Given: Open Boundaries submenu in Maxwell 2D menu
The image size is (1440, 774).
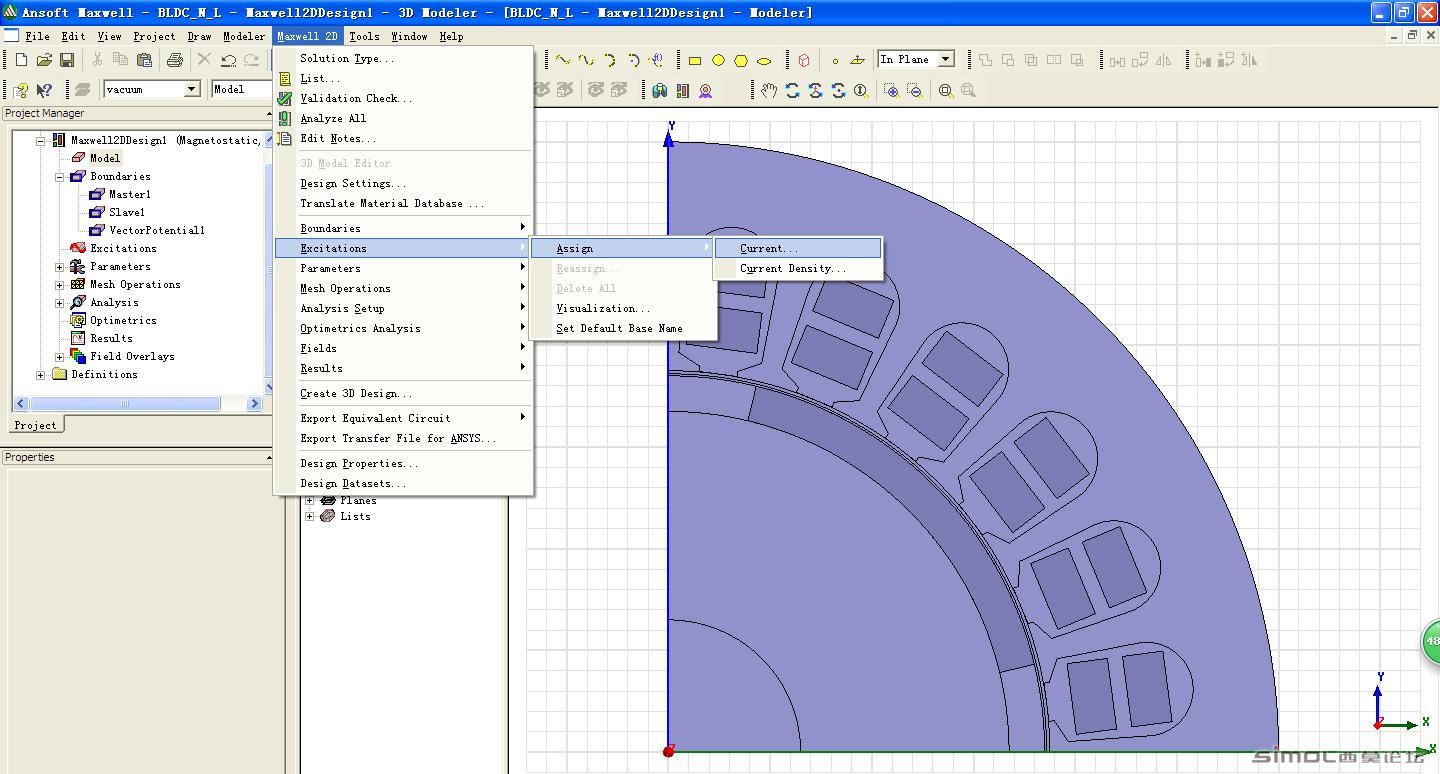Looking at the screenshot, I should click(403, 228).
